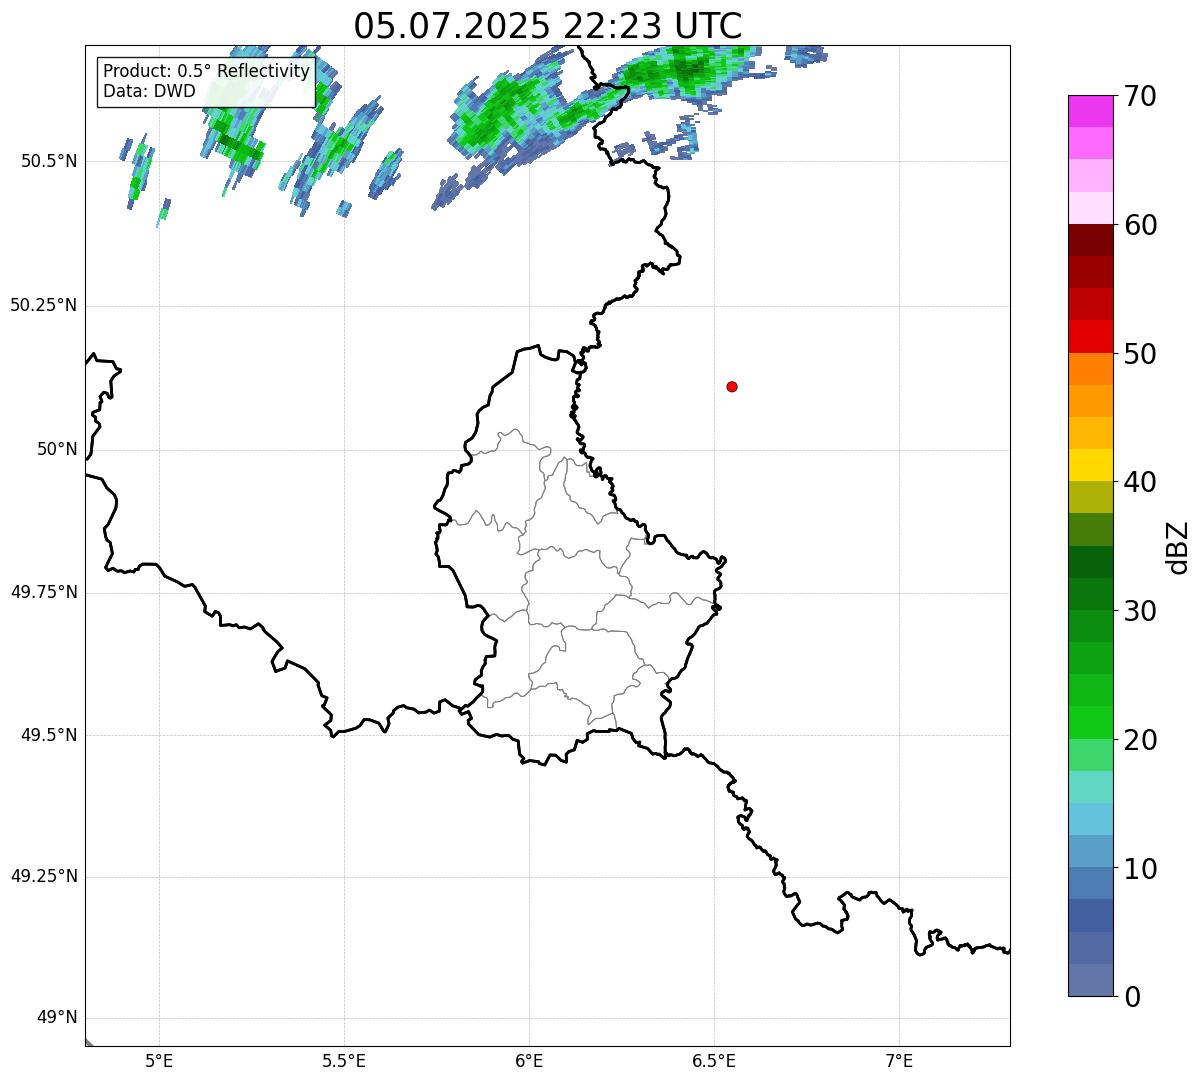
Task: Click the 5.5°E longitude label
Action: pyautogui.click(x=344, y=1061)
